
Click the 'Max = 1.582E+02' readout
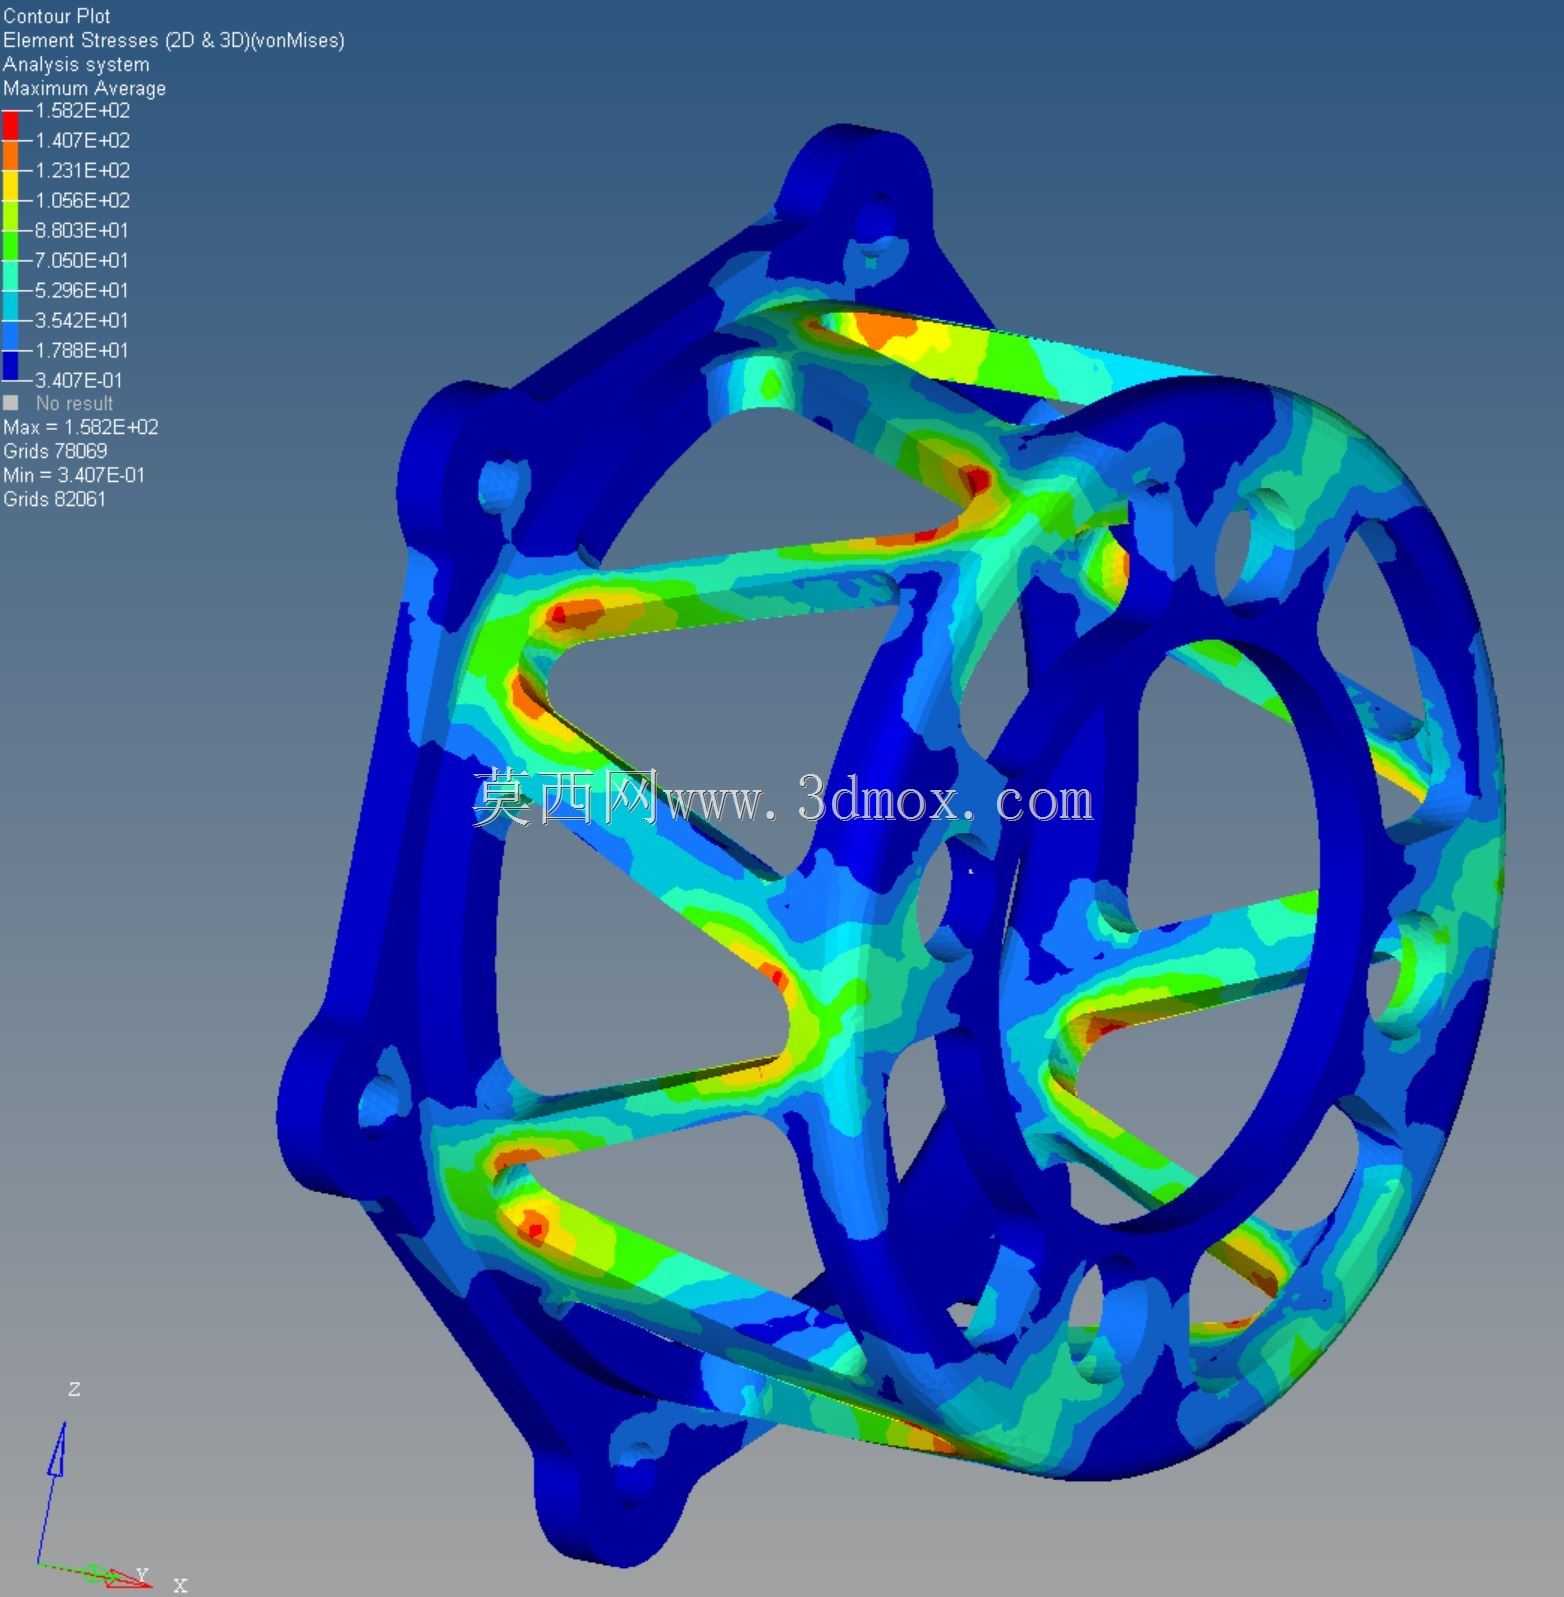(x=81, y=427)
